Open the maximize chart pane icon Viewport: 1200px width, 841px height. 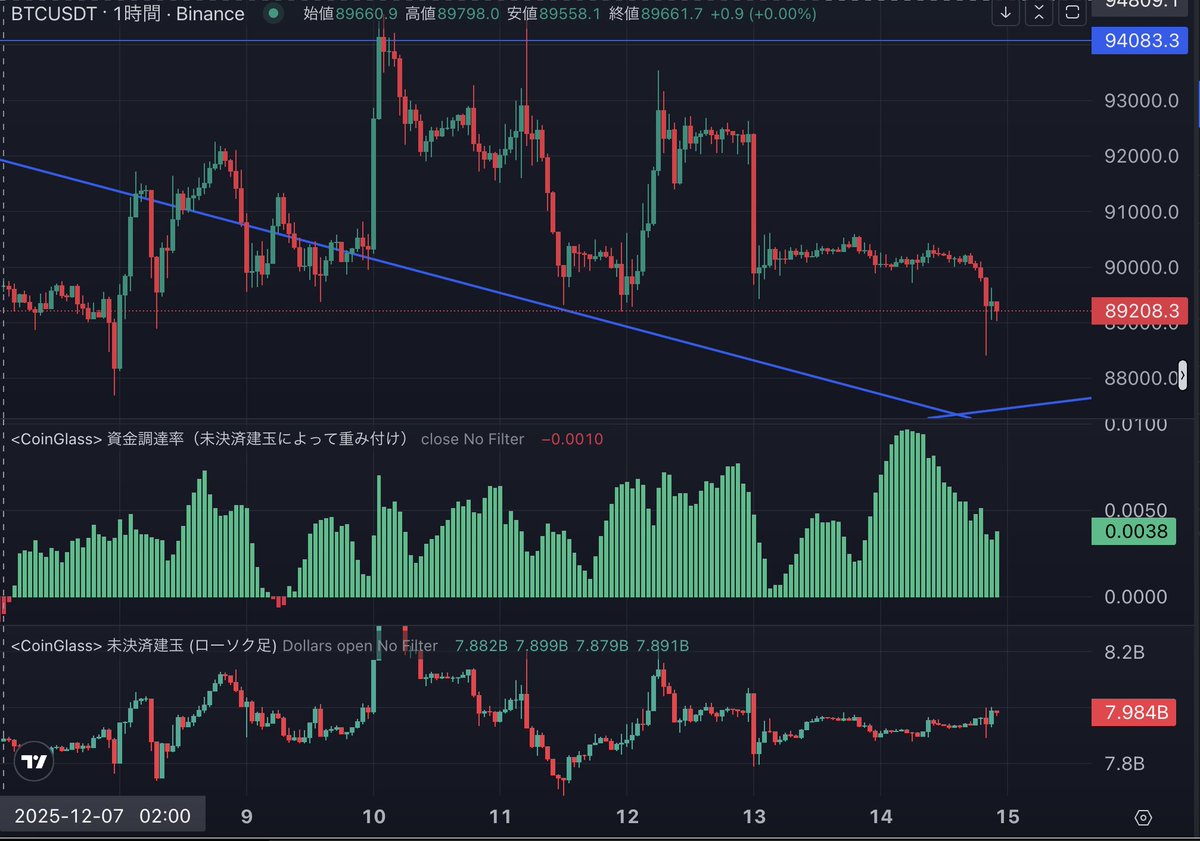(x=1071, y=13)
